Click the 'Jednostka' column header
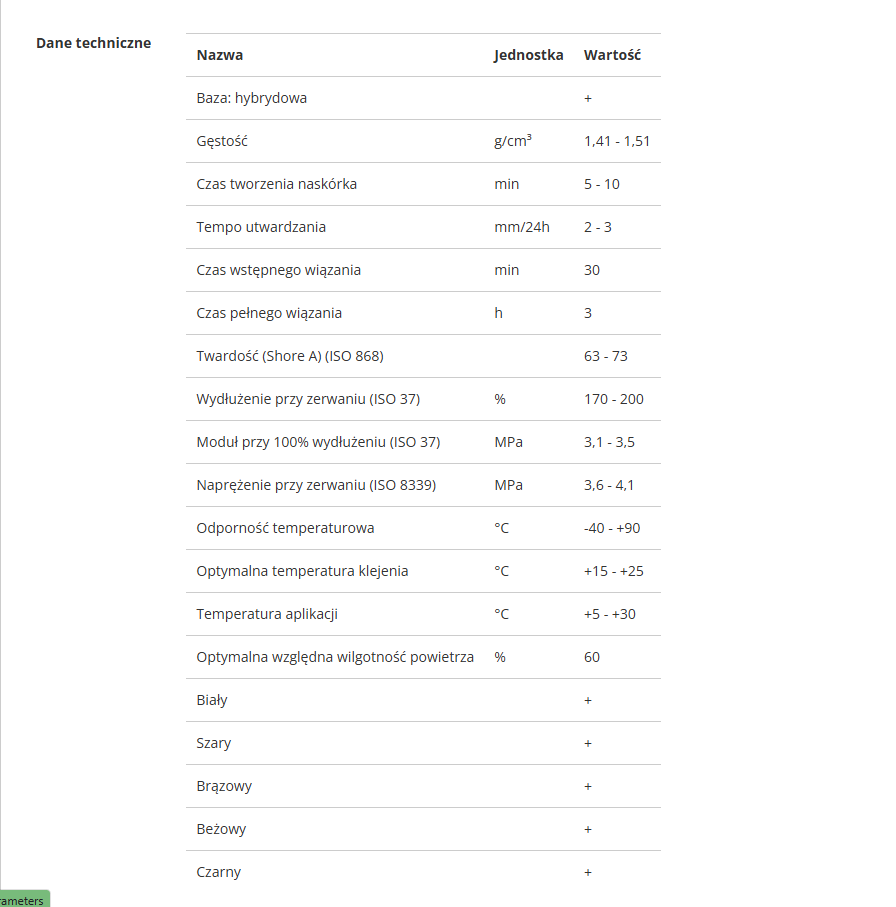Screen dimensions: 896x907 point(528,55)
